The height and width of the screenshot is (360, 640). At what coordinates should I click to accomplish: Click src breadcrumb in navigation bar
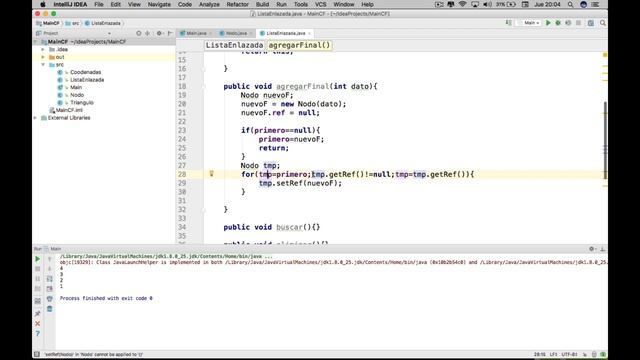[x=73, y=23]
